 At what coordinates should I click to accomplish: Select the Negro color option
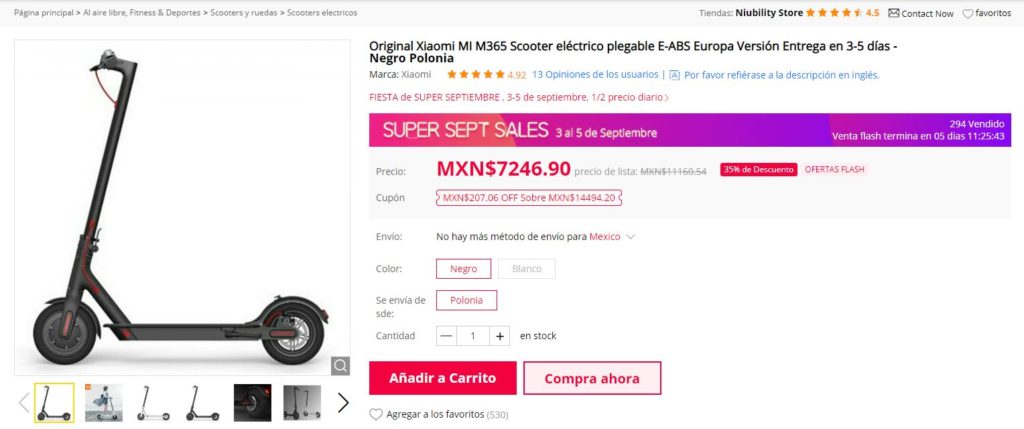pyautogui.click(x=464, y=268)
